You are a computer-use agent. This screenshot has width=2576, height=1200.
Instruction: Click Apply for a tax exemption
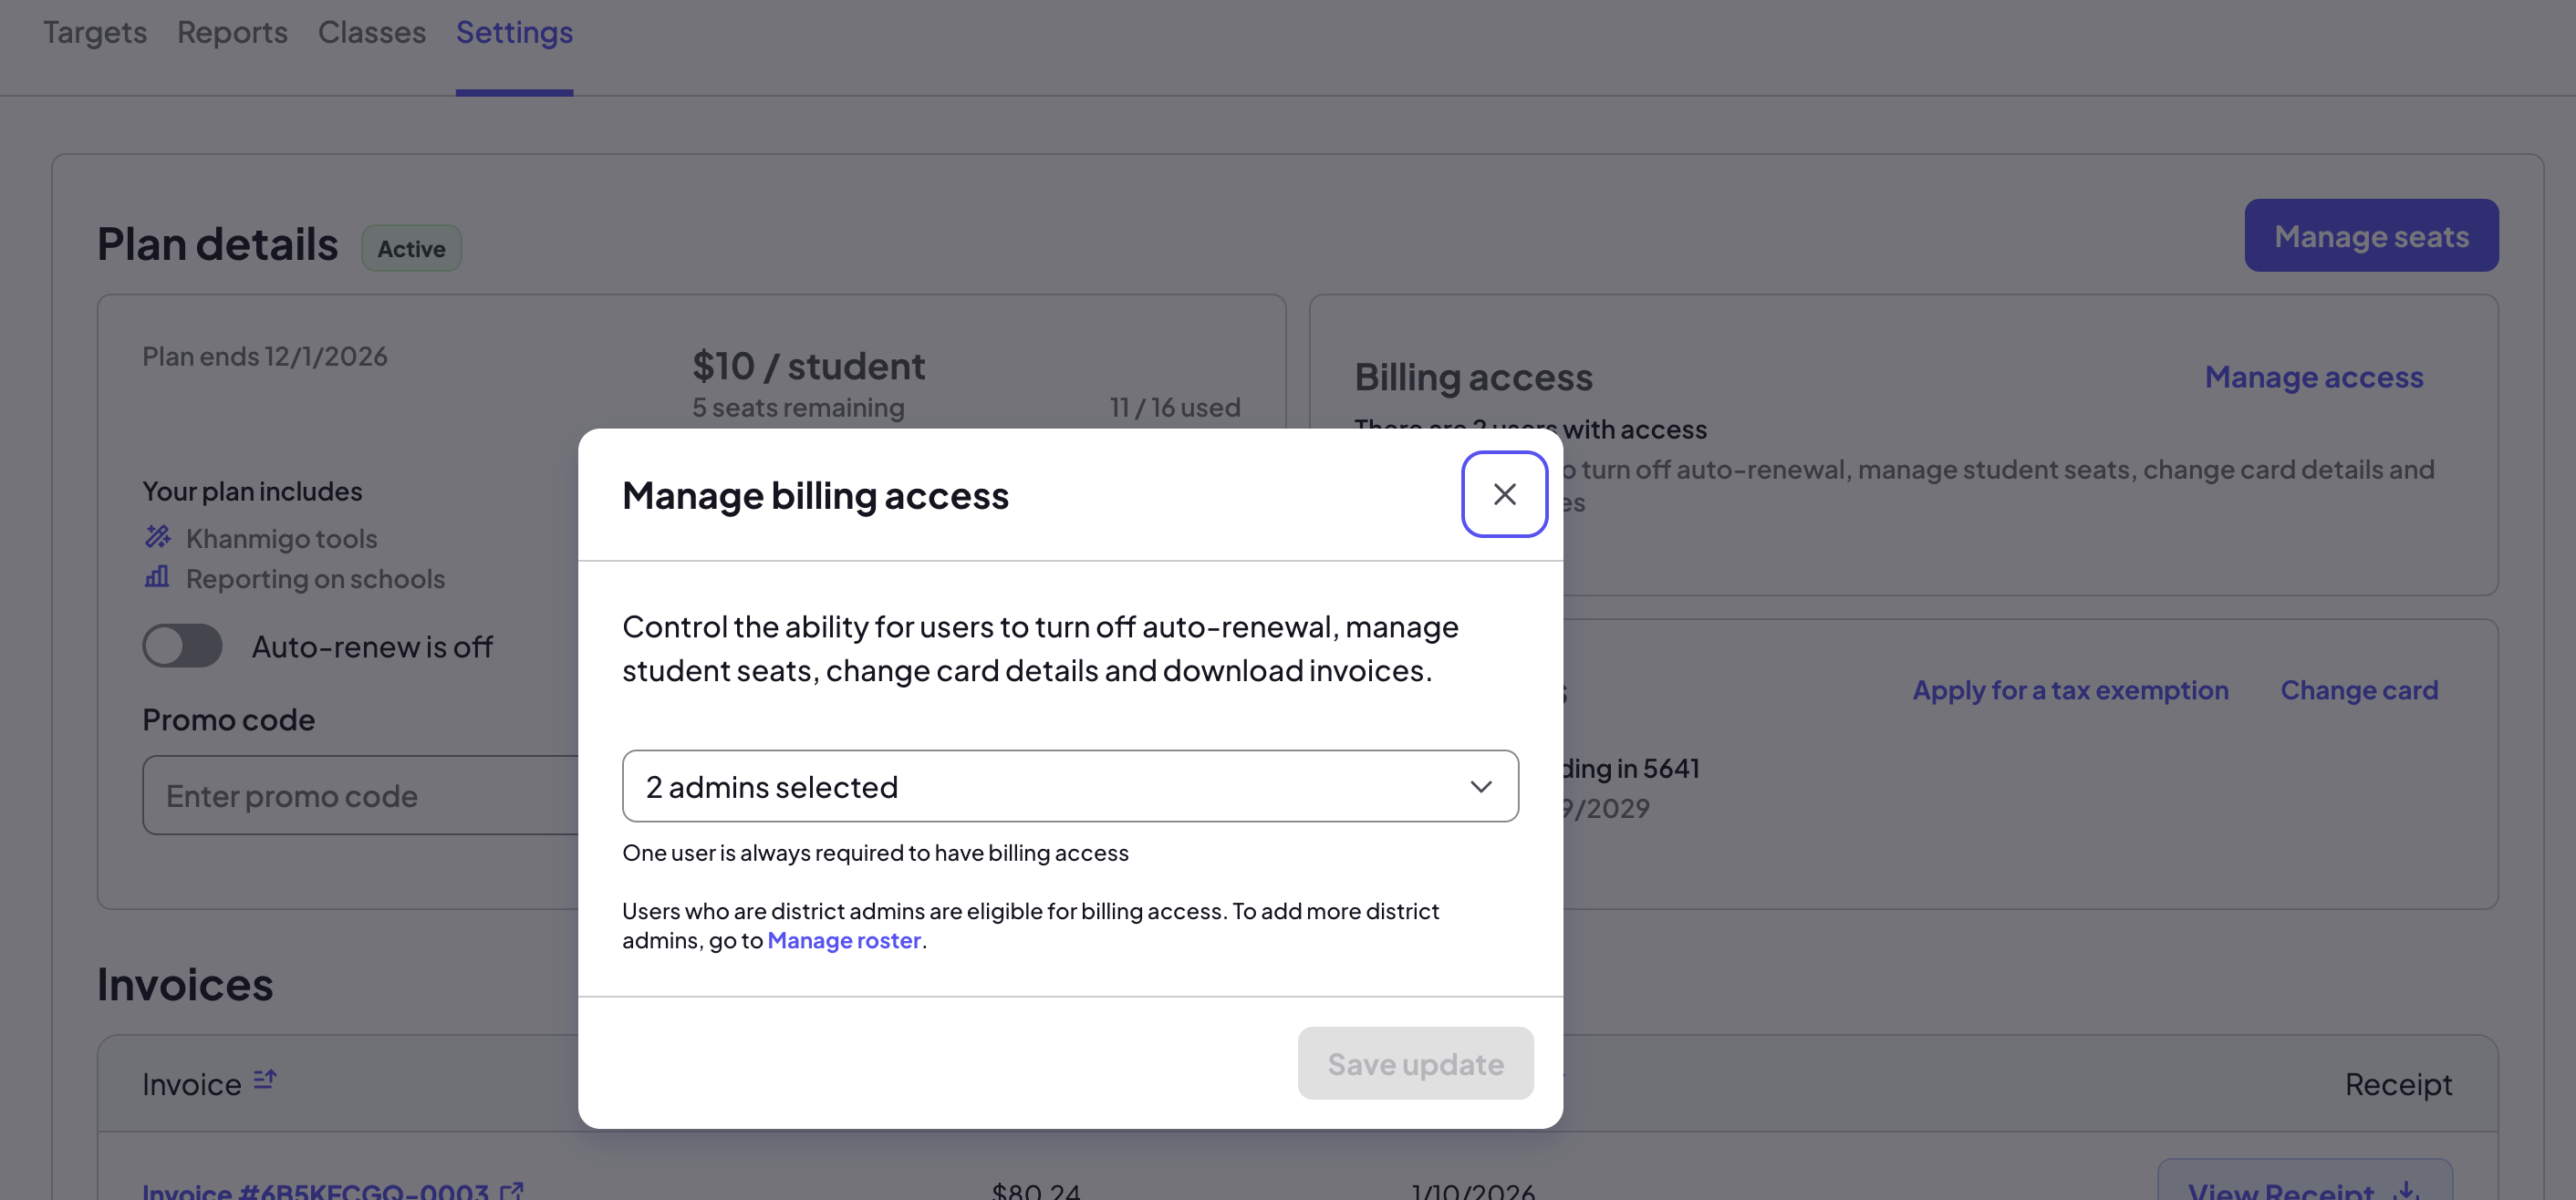pos(2070,690)
